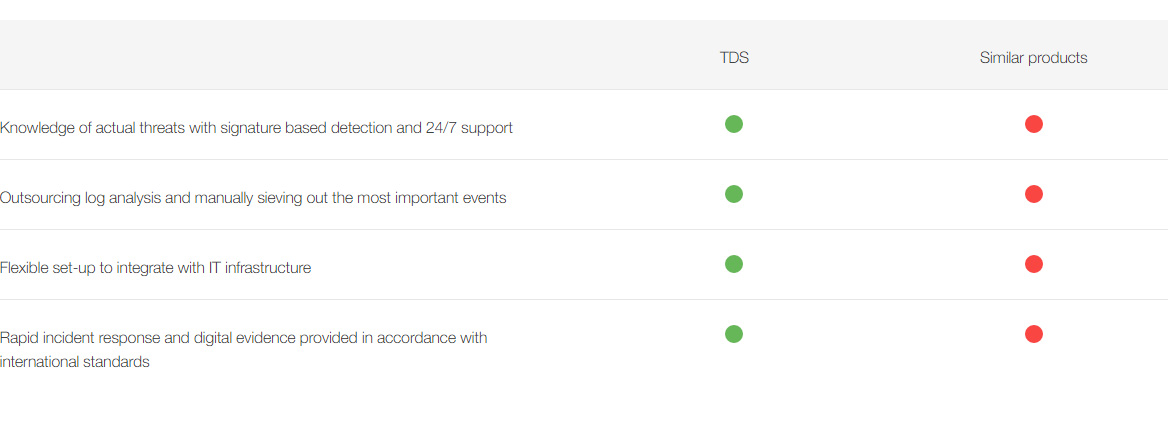The image size is (1168, 422).
Task: Click green dot for flexible set-up row
Action: pos(734,264)
